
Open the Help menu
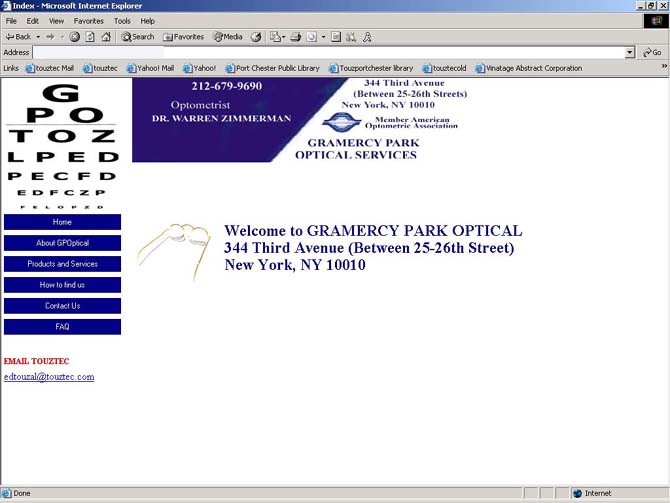coord(147,21)
